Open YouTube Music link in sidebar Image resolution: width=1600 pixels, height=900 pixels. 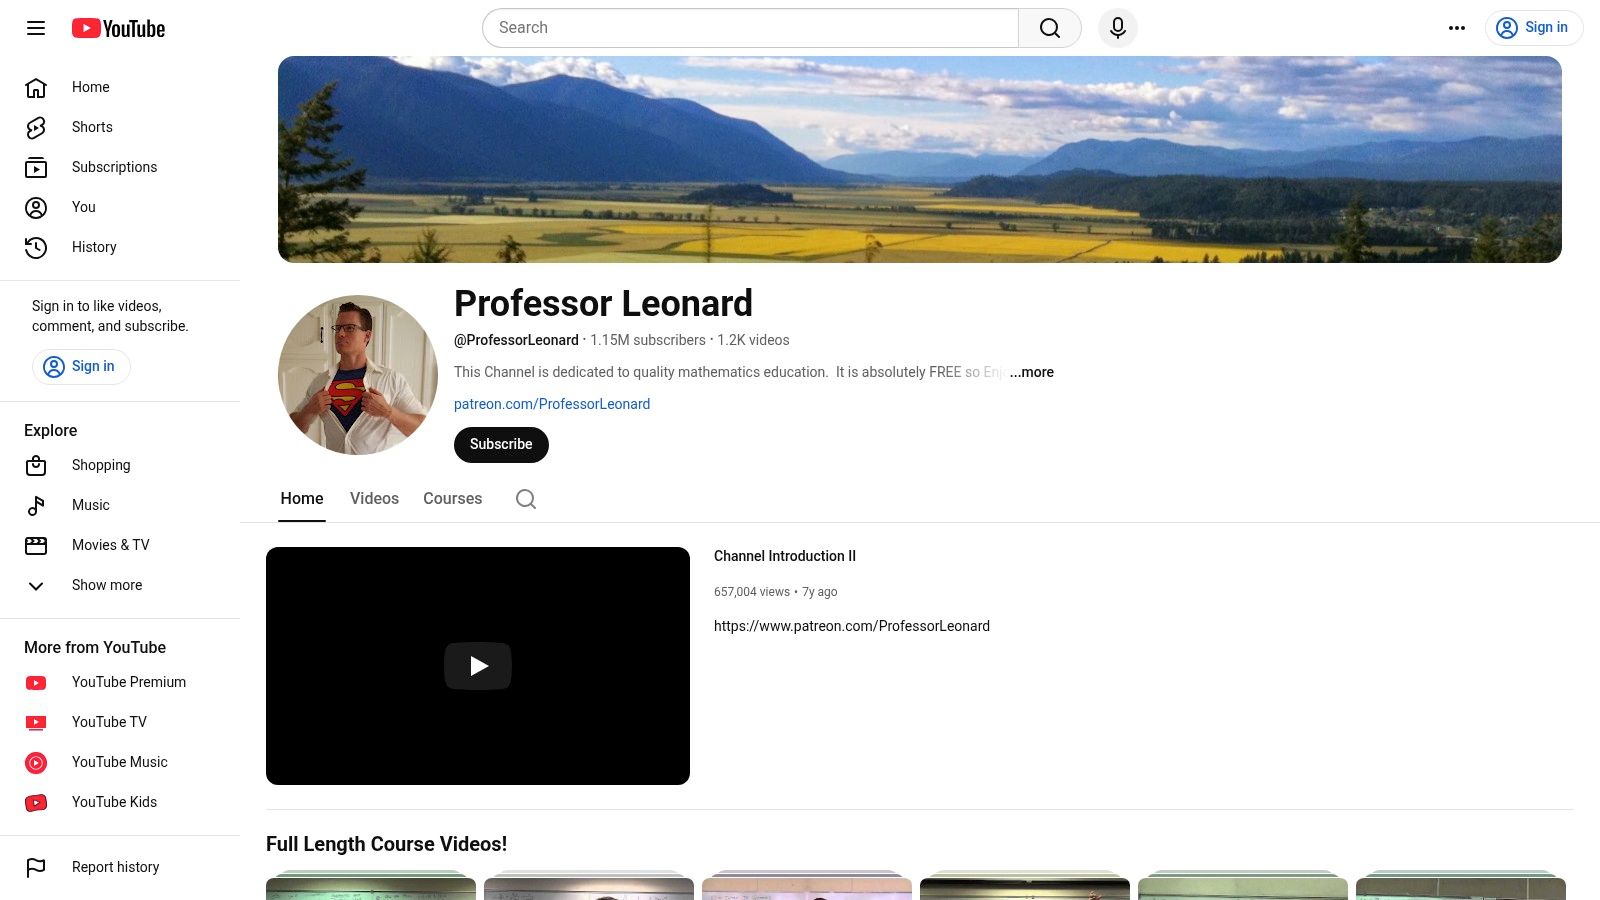point(120,763)
